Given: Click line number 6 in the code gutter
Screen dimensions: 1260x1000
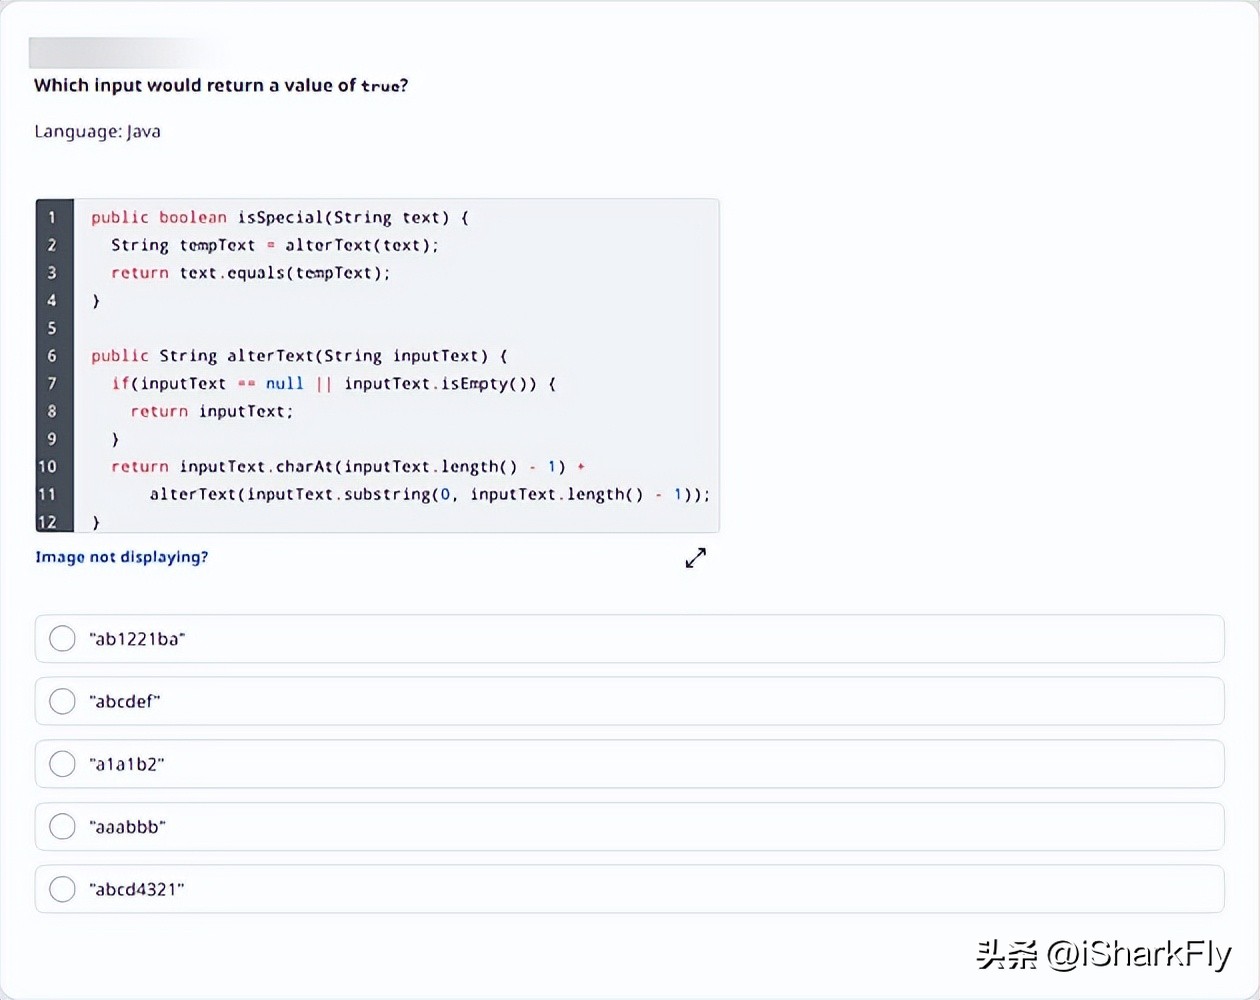Looking at the screenshot, I should 52,356.
